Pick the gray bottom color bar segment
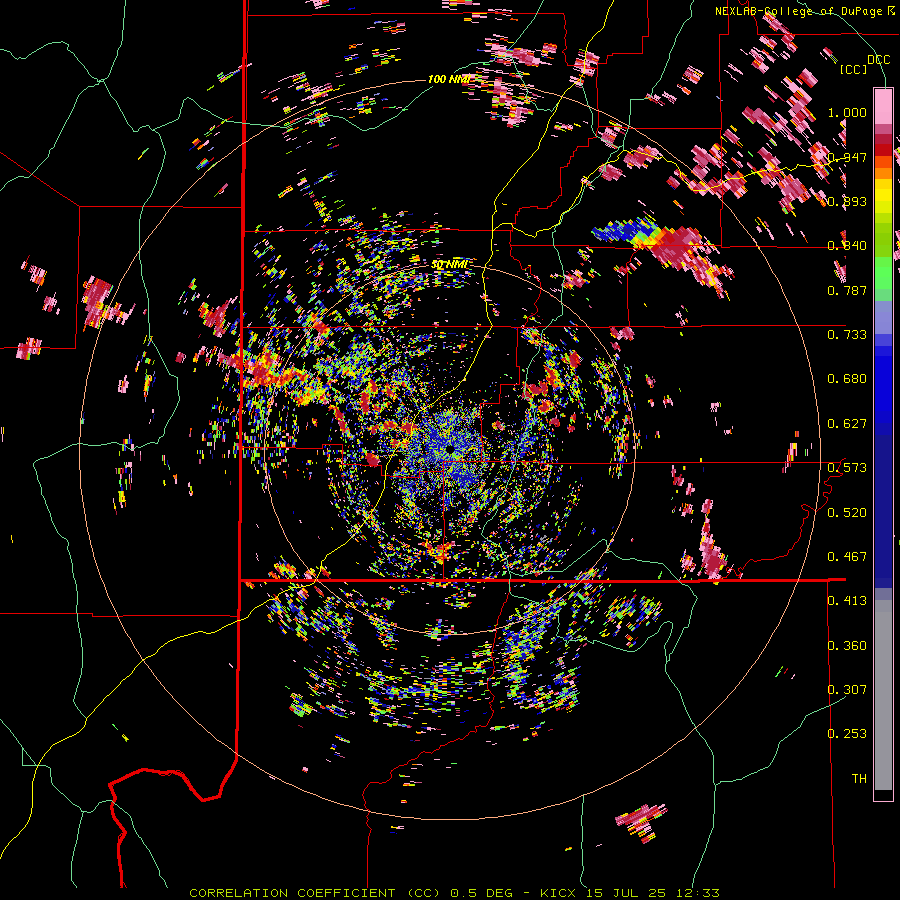Image resolution: width=900 pixels, height=900 pixels. [x=883, y=695]
